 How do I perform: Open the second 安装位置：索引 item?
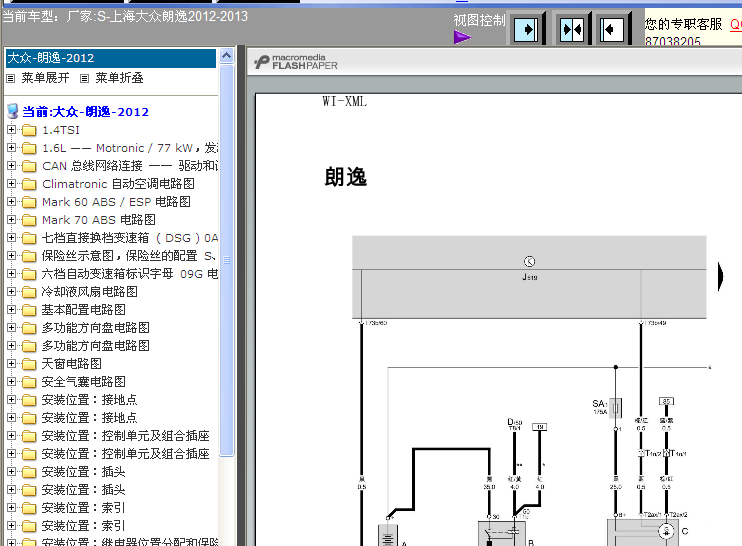coord(83,526)
